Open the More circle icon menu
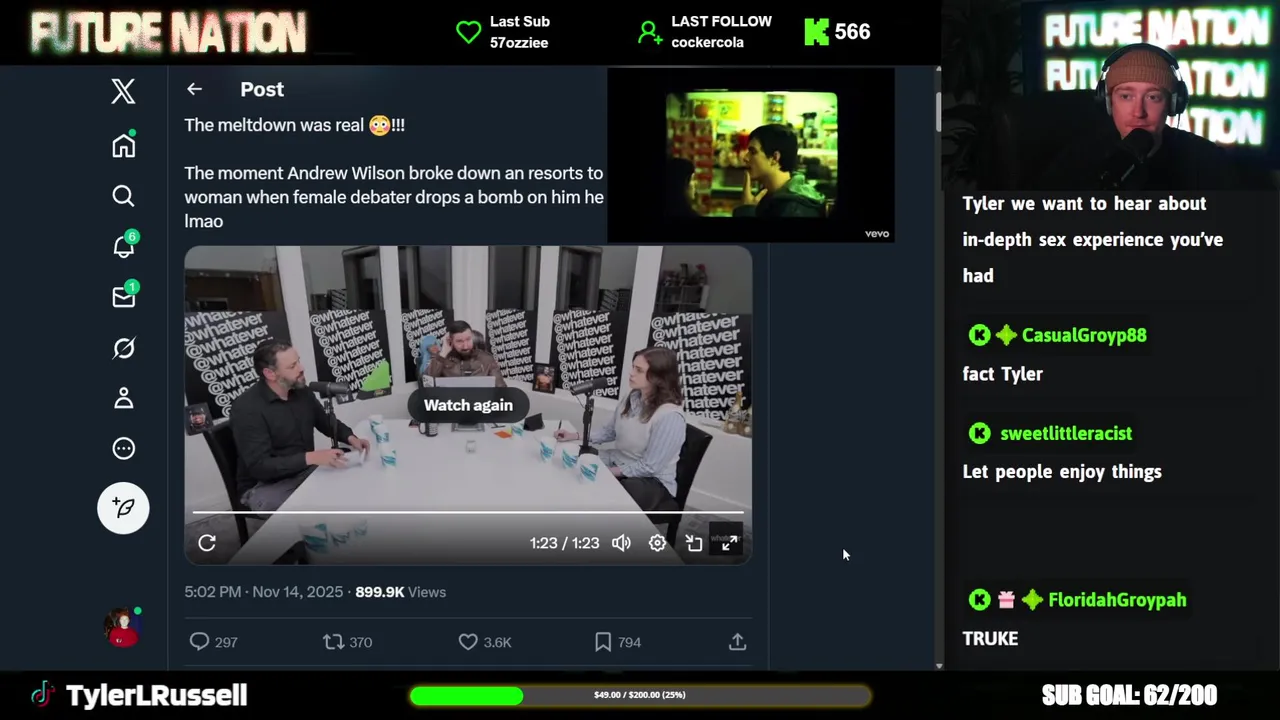This screenshot has width=1280, height=720. [x=123, y=448]
